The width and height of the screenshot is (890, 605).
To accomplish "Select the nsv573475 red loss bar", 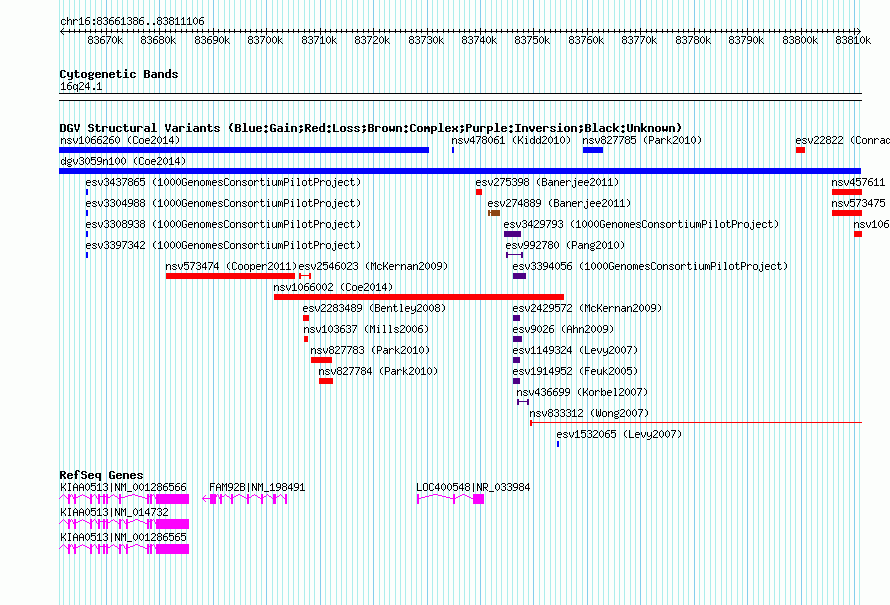I will point(847,213).
